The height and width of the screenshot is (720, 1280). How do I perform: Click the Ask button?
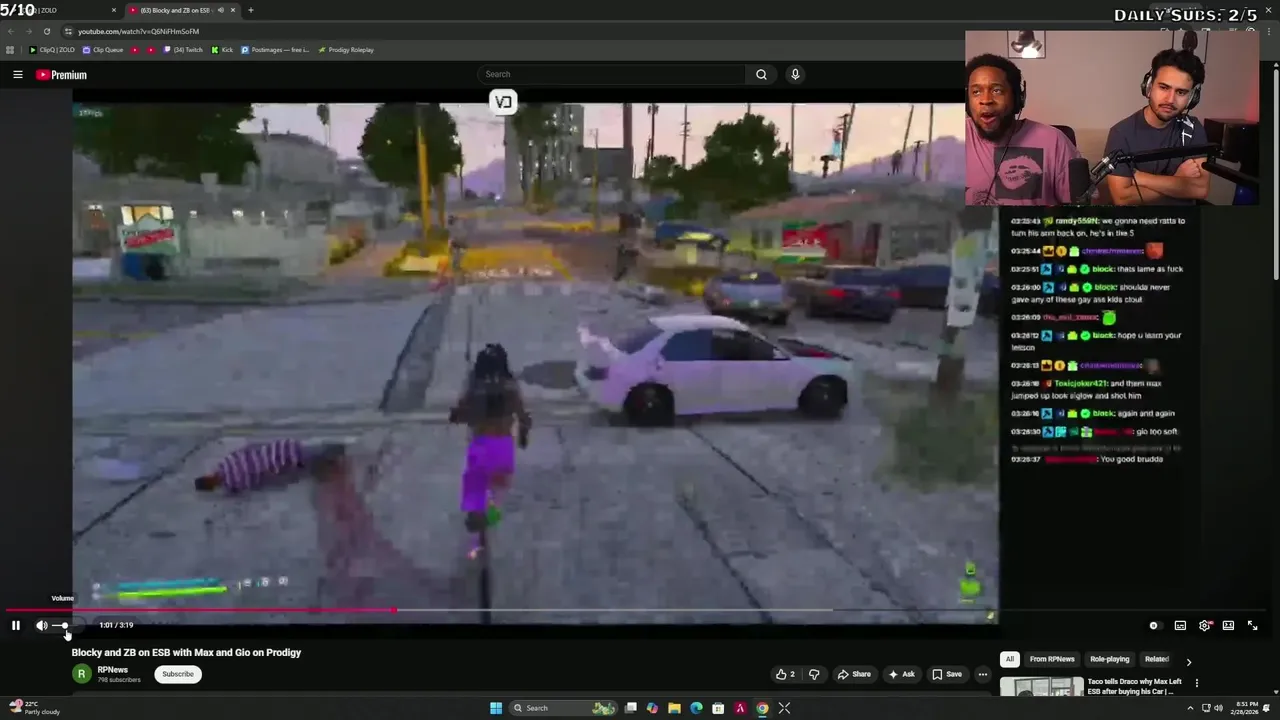click(901, 674)
